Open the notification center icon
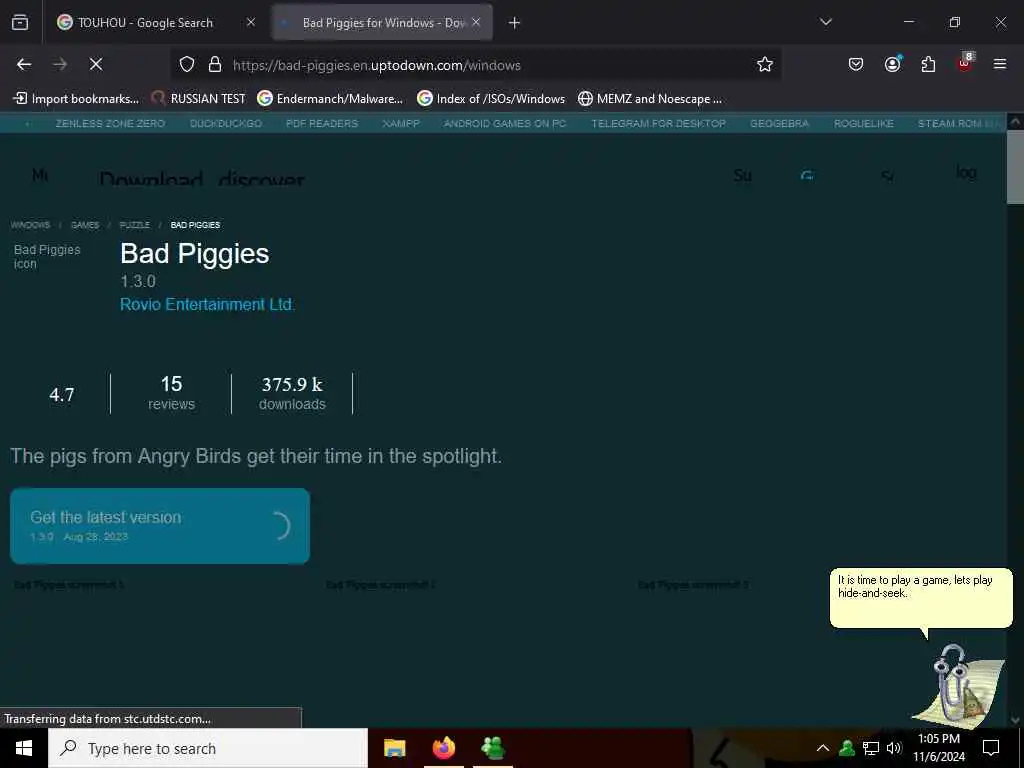 991,748
